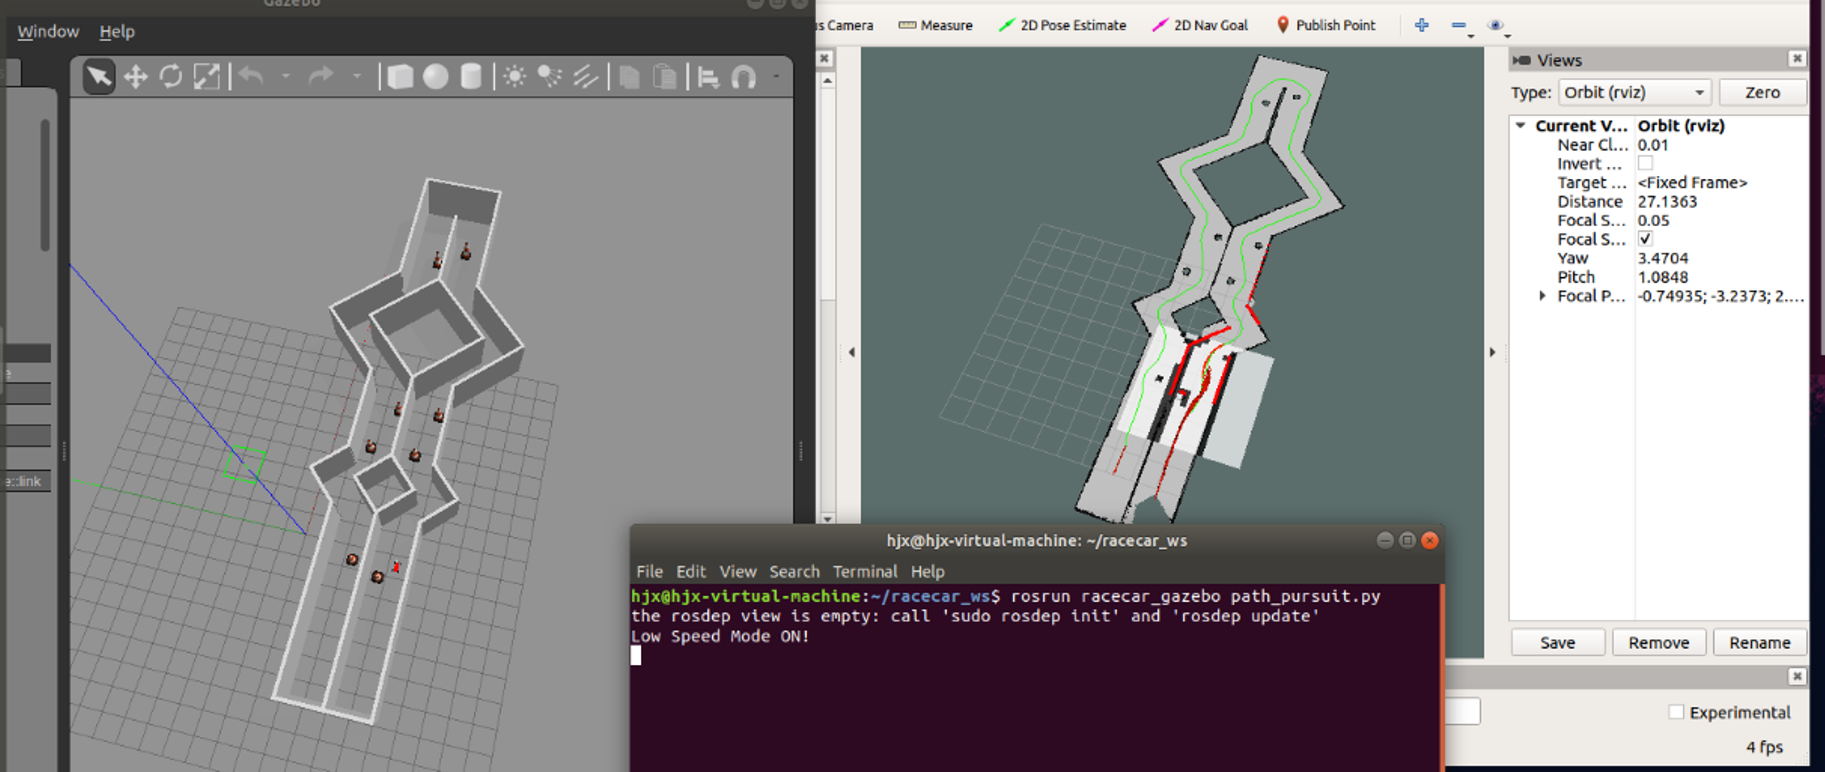Add a spot light in Gazebo
This screenshot has height=772, width=1825.
pyautogui.click(x=549, y=77)
